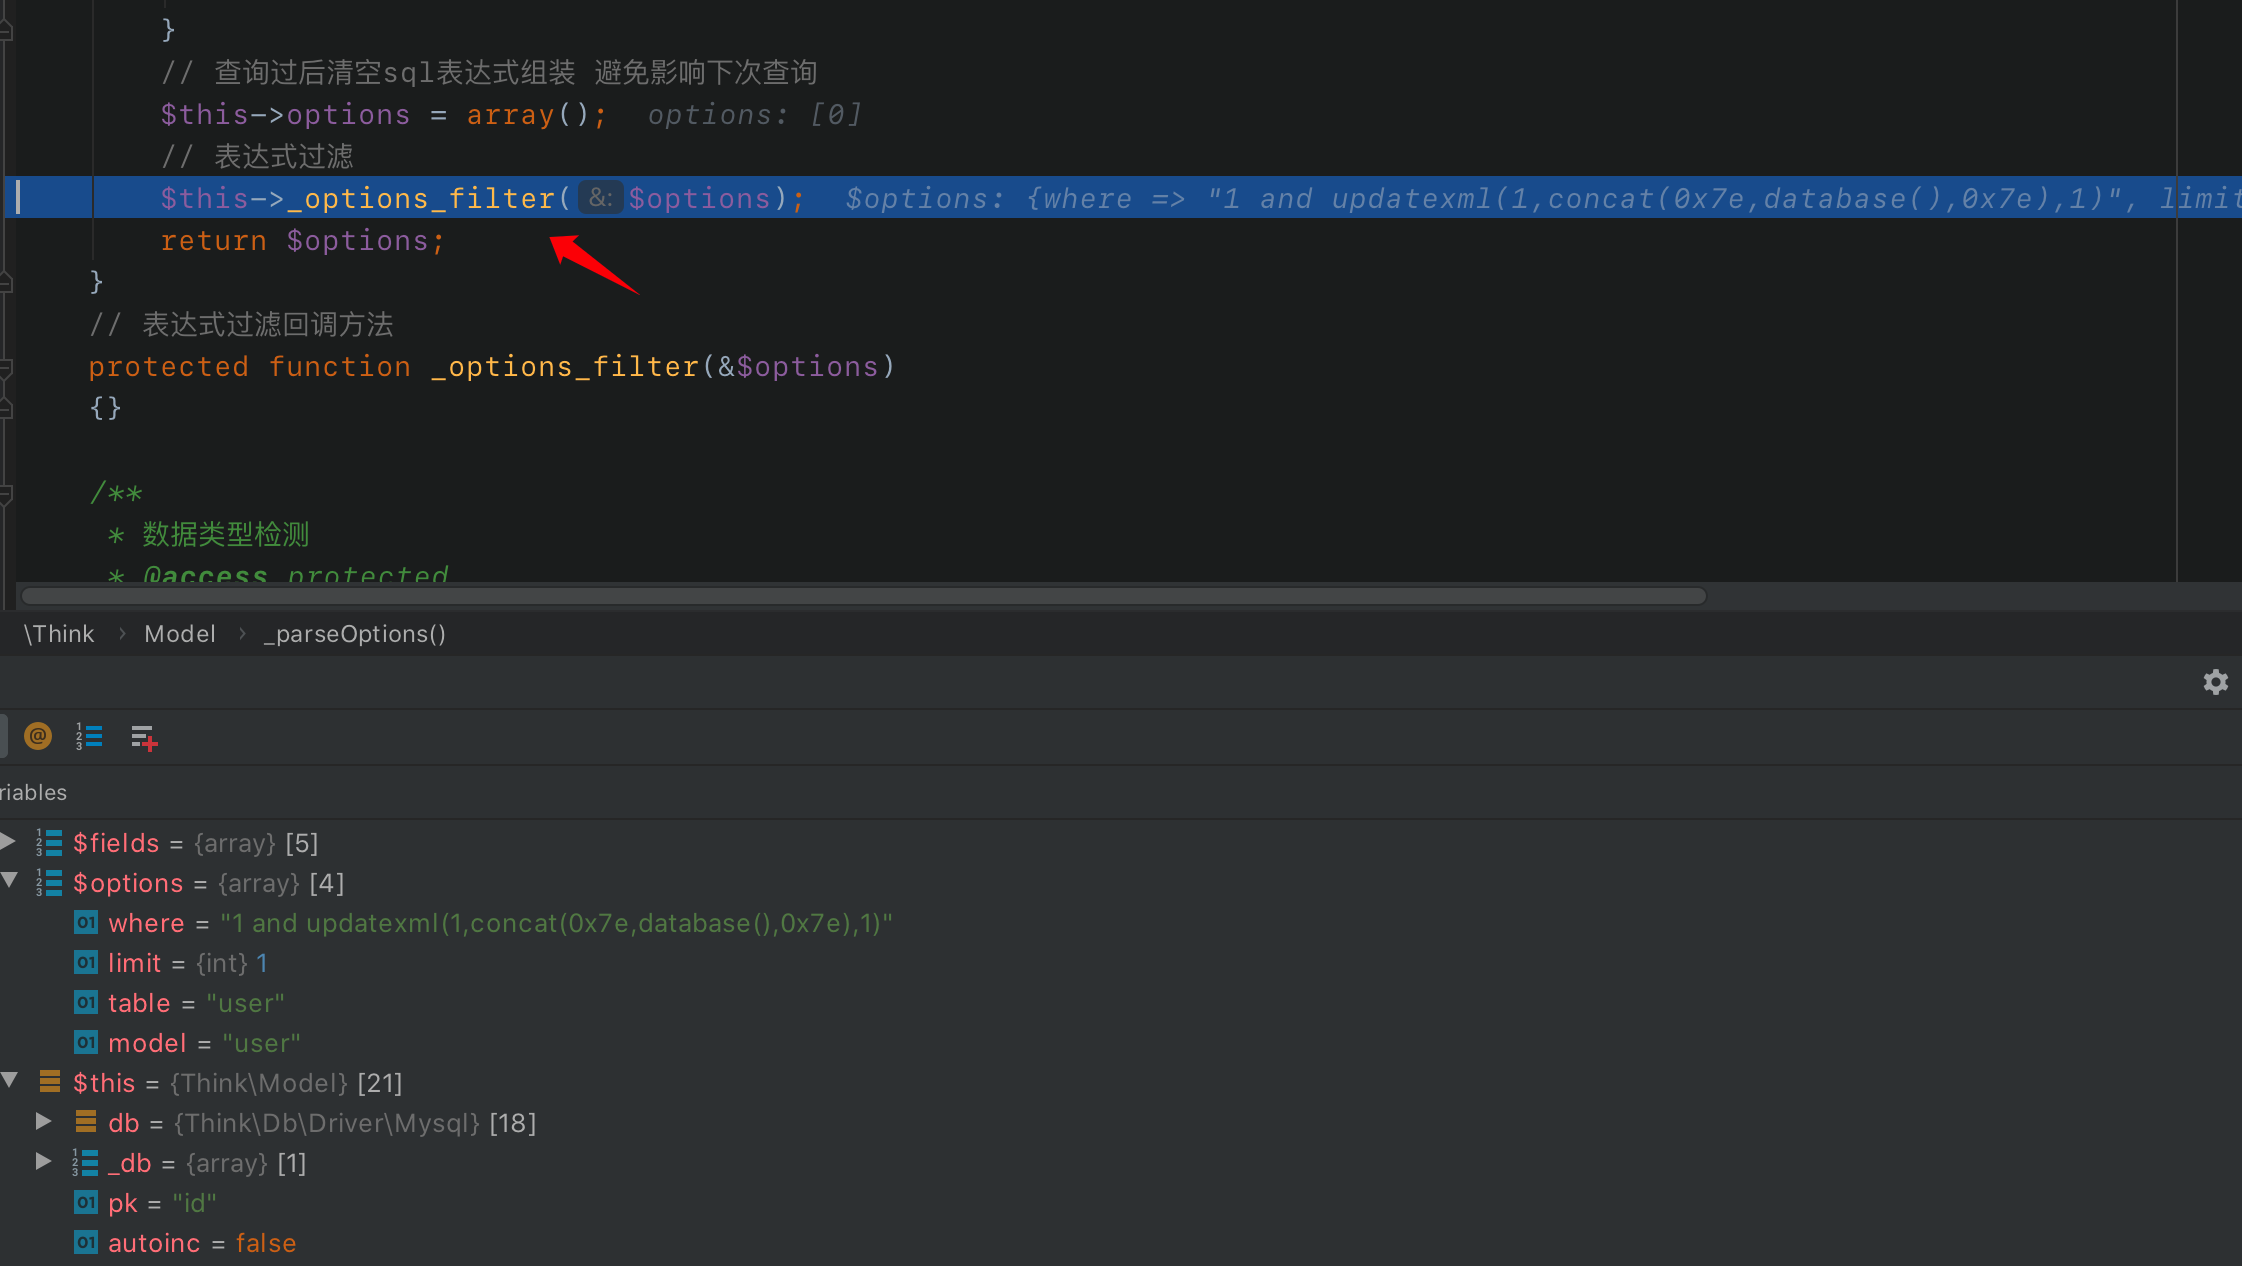Expand the _db array node
The width and height of the screenshot is (2242, 1266).
click(x=44, y=1161)
